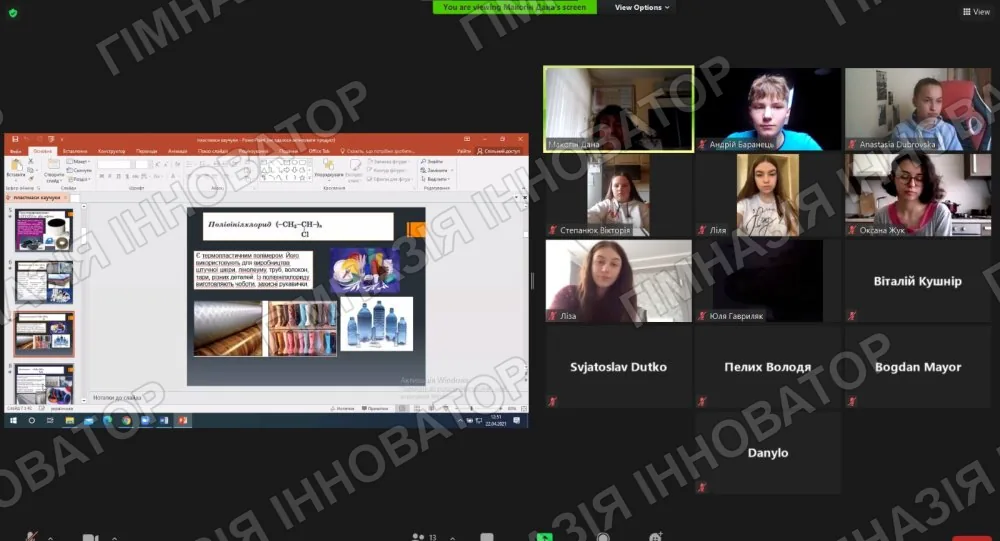Click the water bottles image on slide

[x=376, y=324]
